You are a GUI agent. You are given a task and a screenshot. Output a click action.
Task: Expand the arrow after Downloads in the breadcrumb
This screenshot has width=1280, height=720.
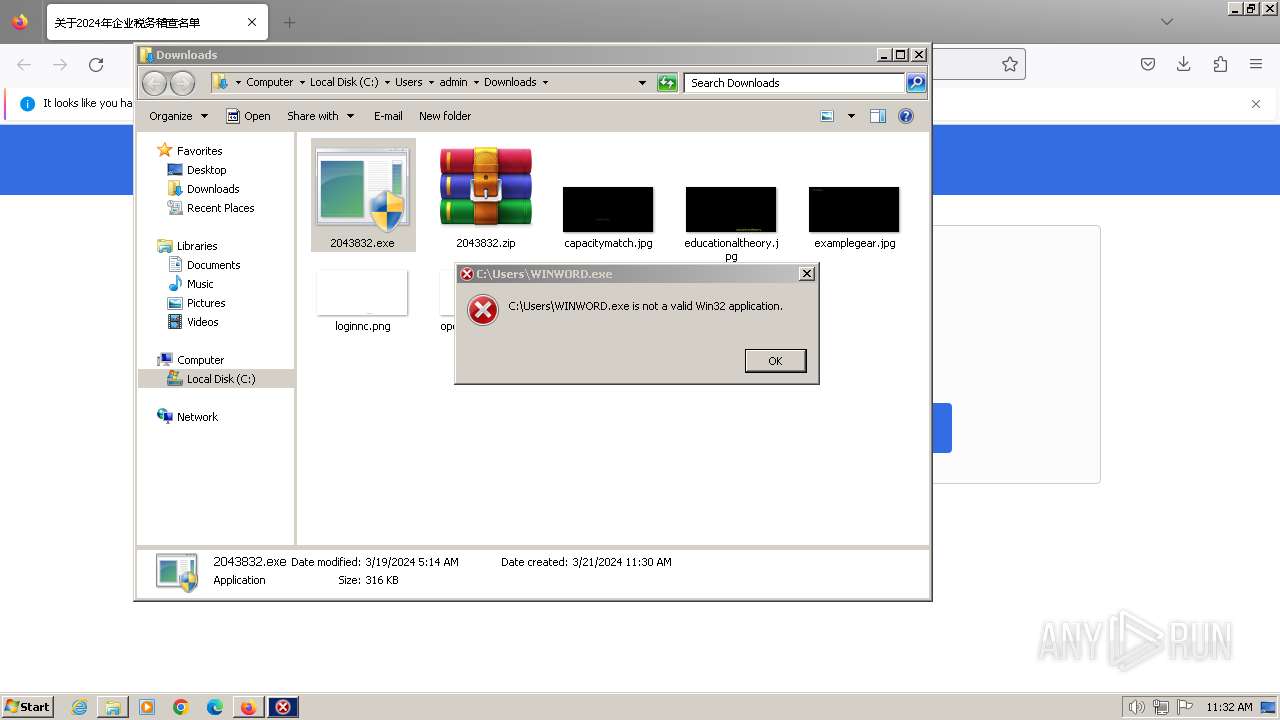click(x=545, y=82)
